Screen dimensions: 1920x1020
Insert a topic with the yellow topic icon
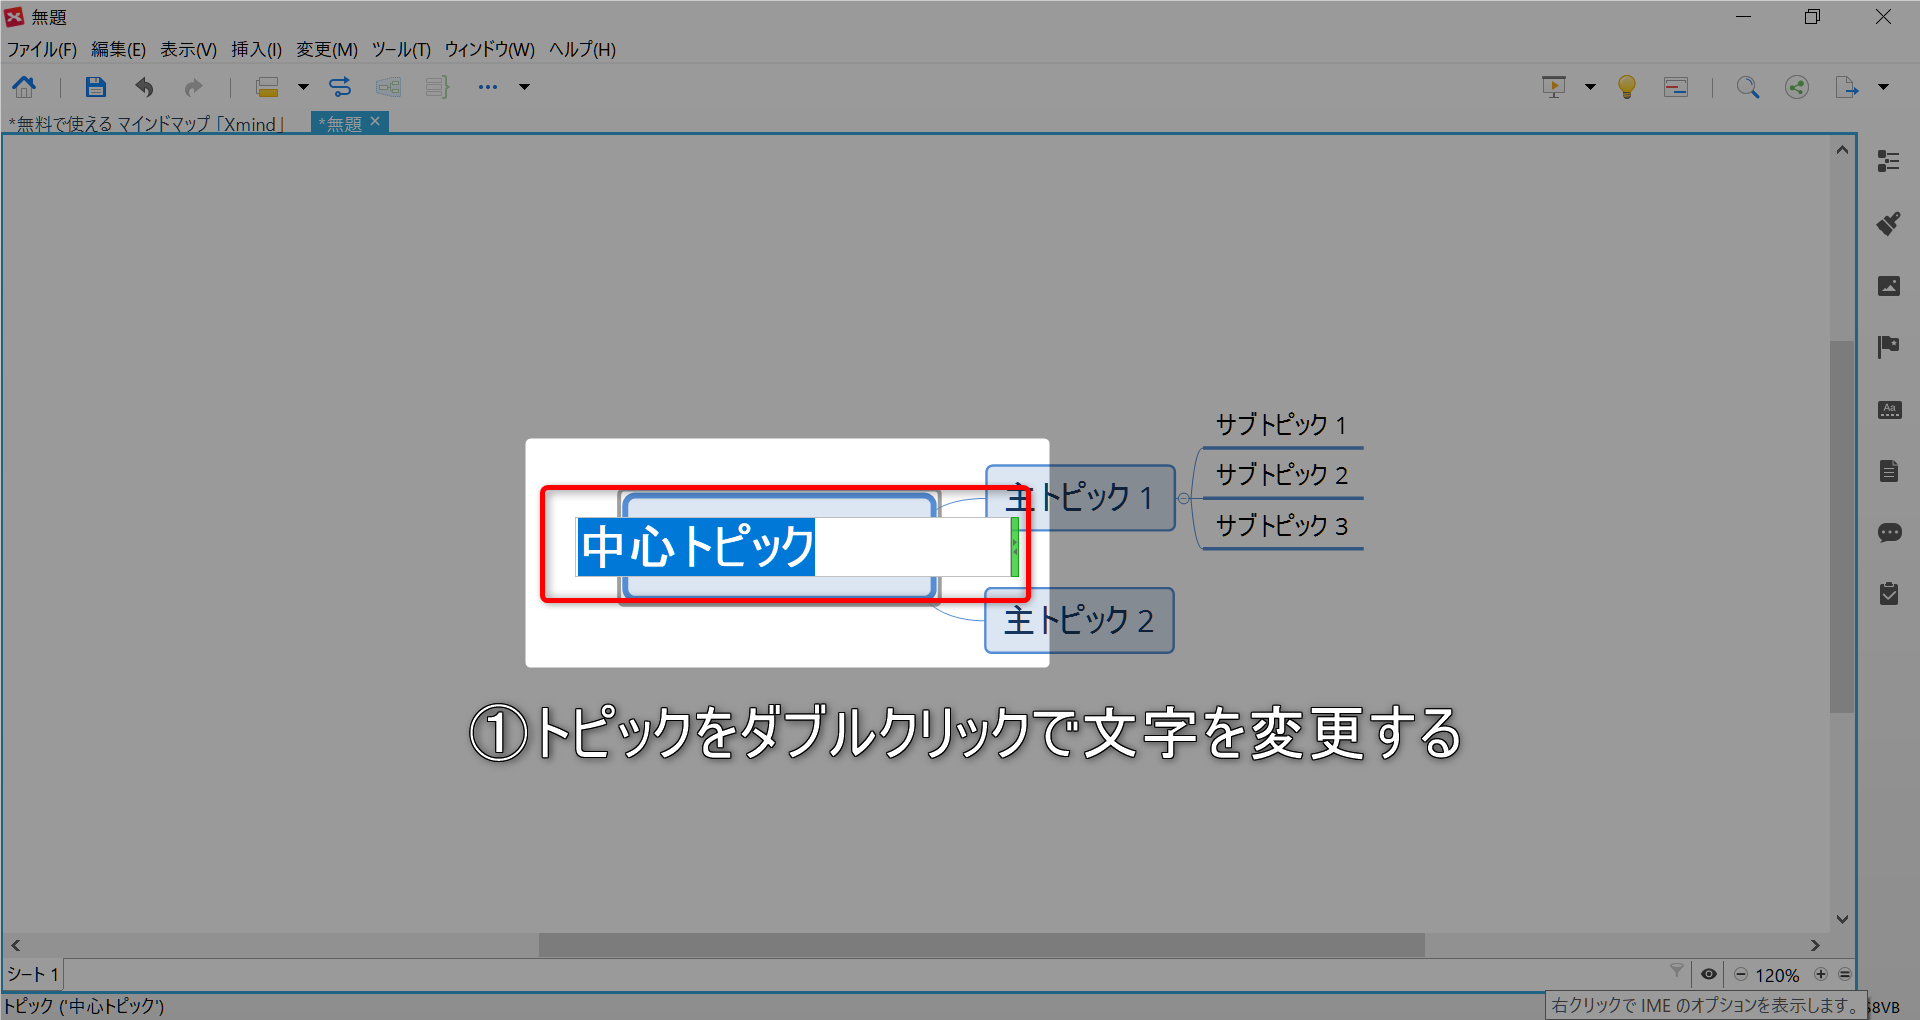click(267, 87)
